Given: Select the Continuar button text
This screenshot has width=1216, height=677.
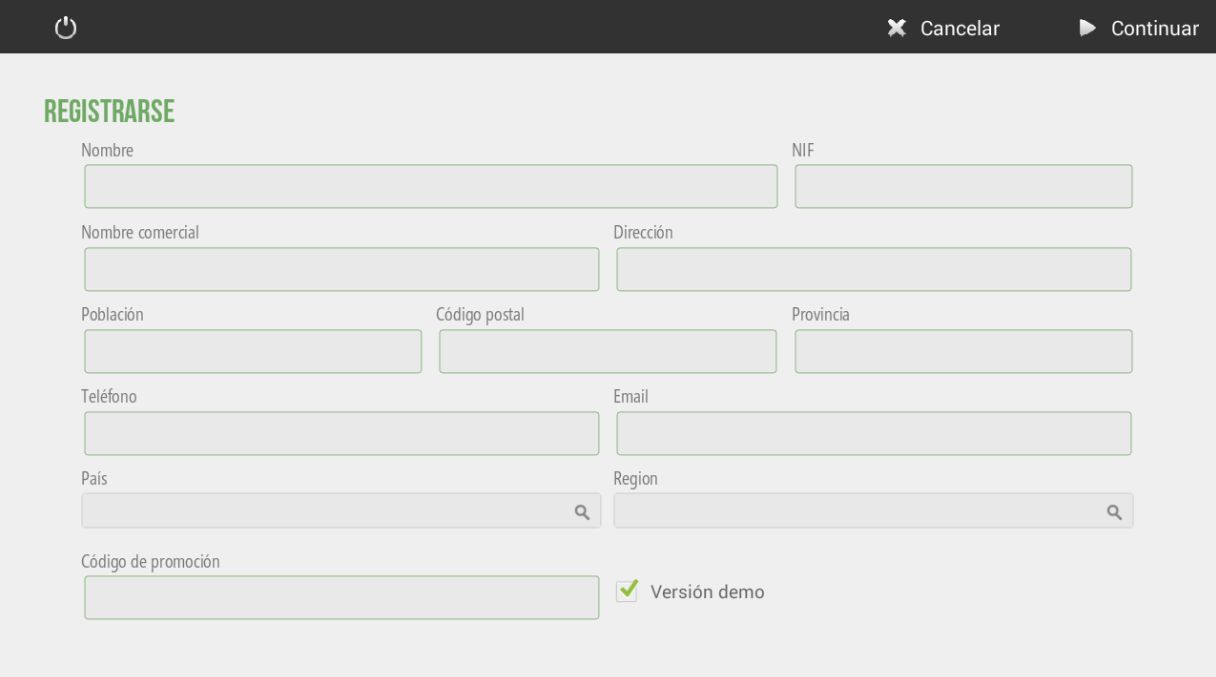Looking at the screenshot, I should click(x=1155, y=29).
